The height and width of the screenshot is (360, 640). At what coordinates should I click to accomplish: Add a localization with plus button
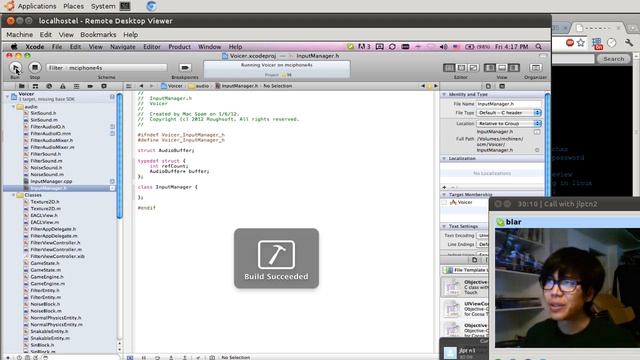[x=444, y=187]
